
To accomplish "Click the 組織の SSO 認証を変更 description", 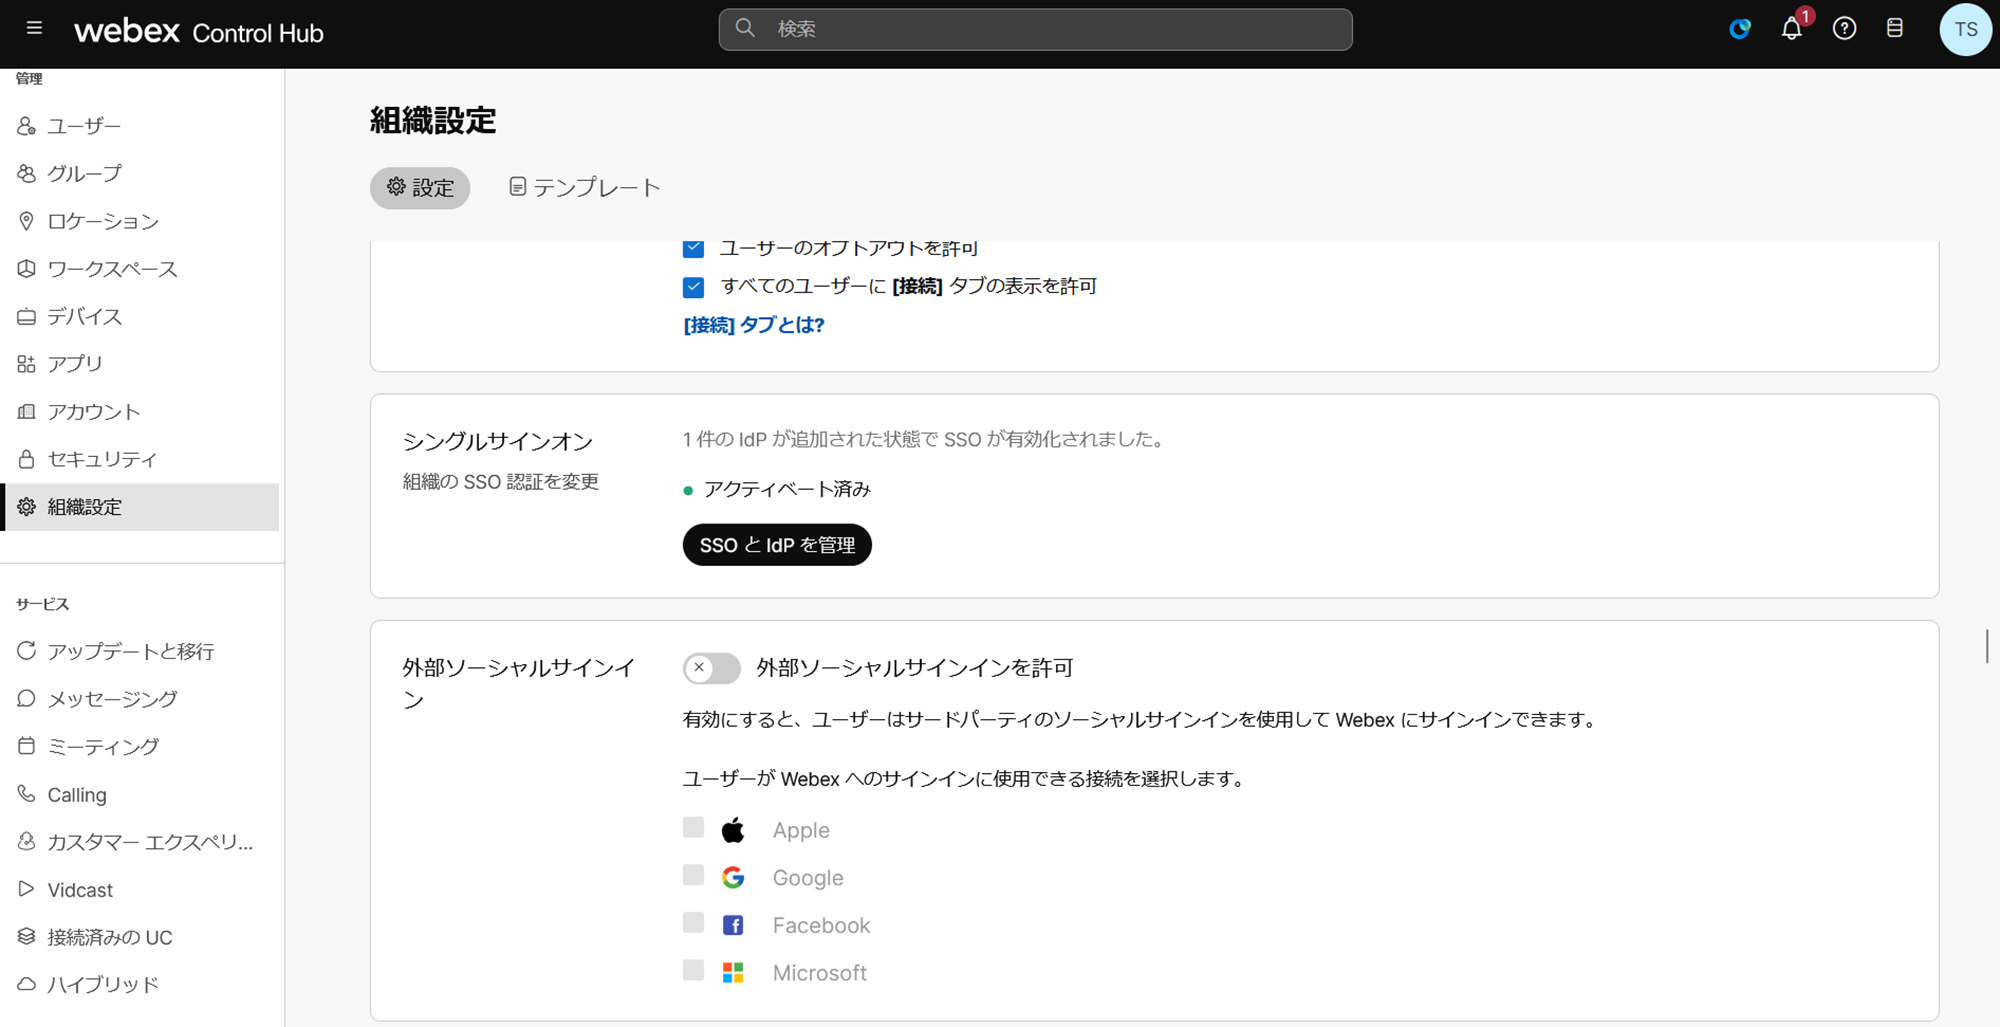I will pos(501,481).
